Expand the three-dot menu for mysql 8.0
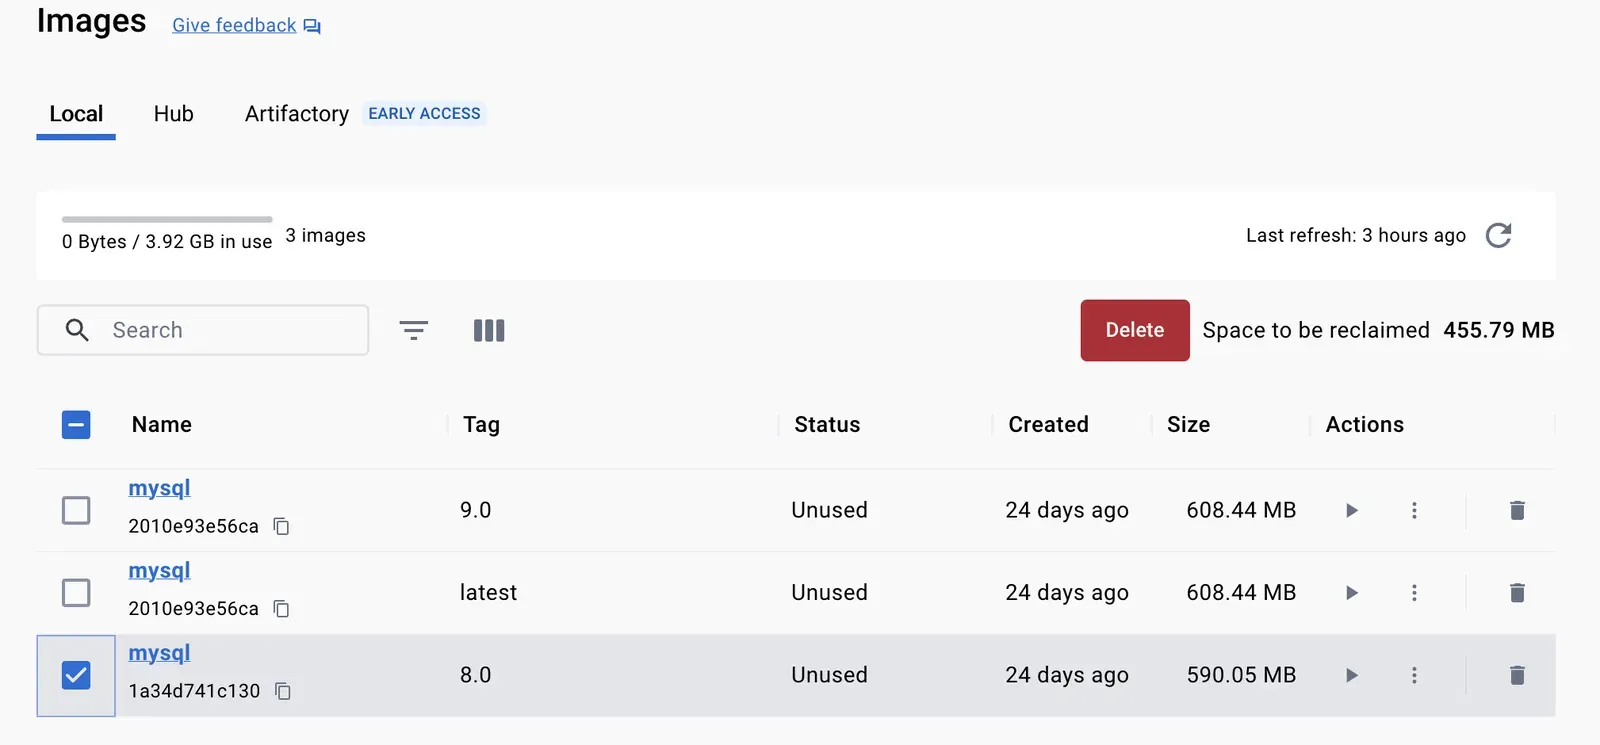1600x745 pixels. (1414, 675)
